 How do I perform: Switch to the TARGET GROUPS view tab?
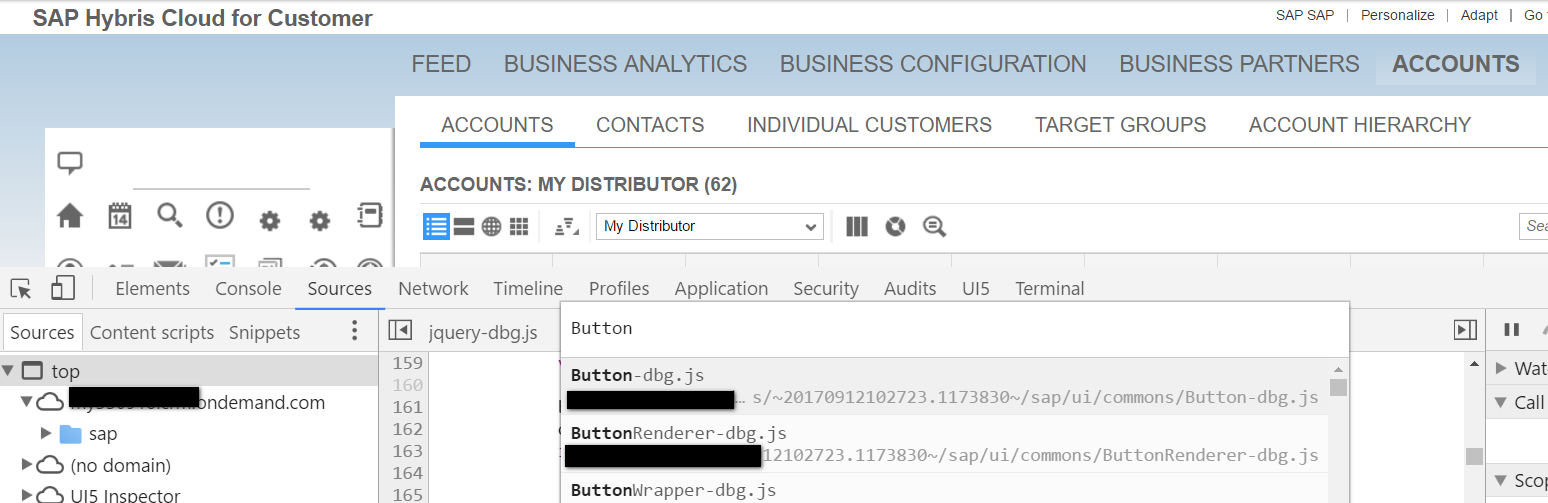point(1120,125)
